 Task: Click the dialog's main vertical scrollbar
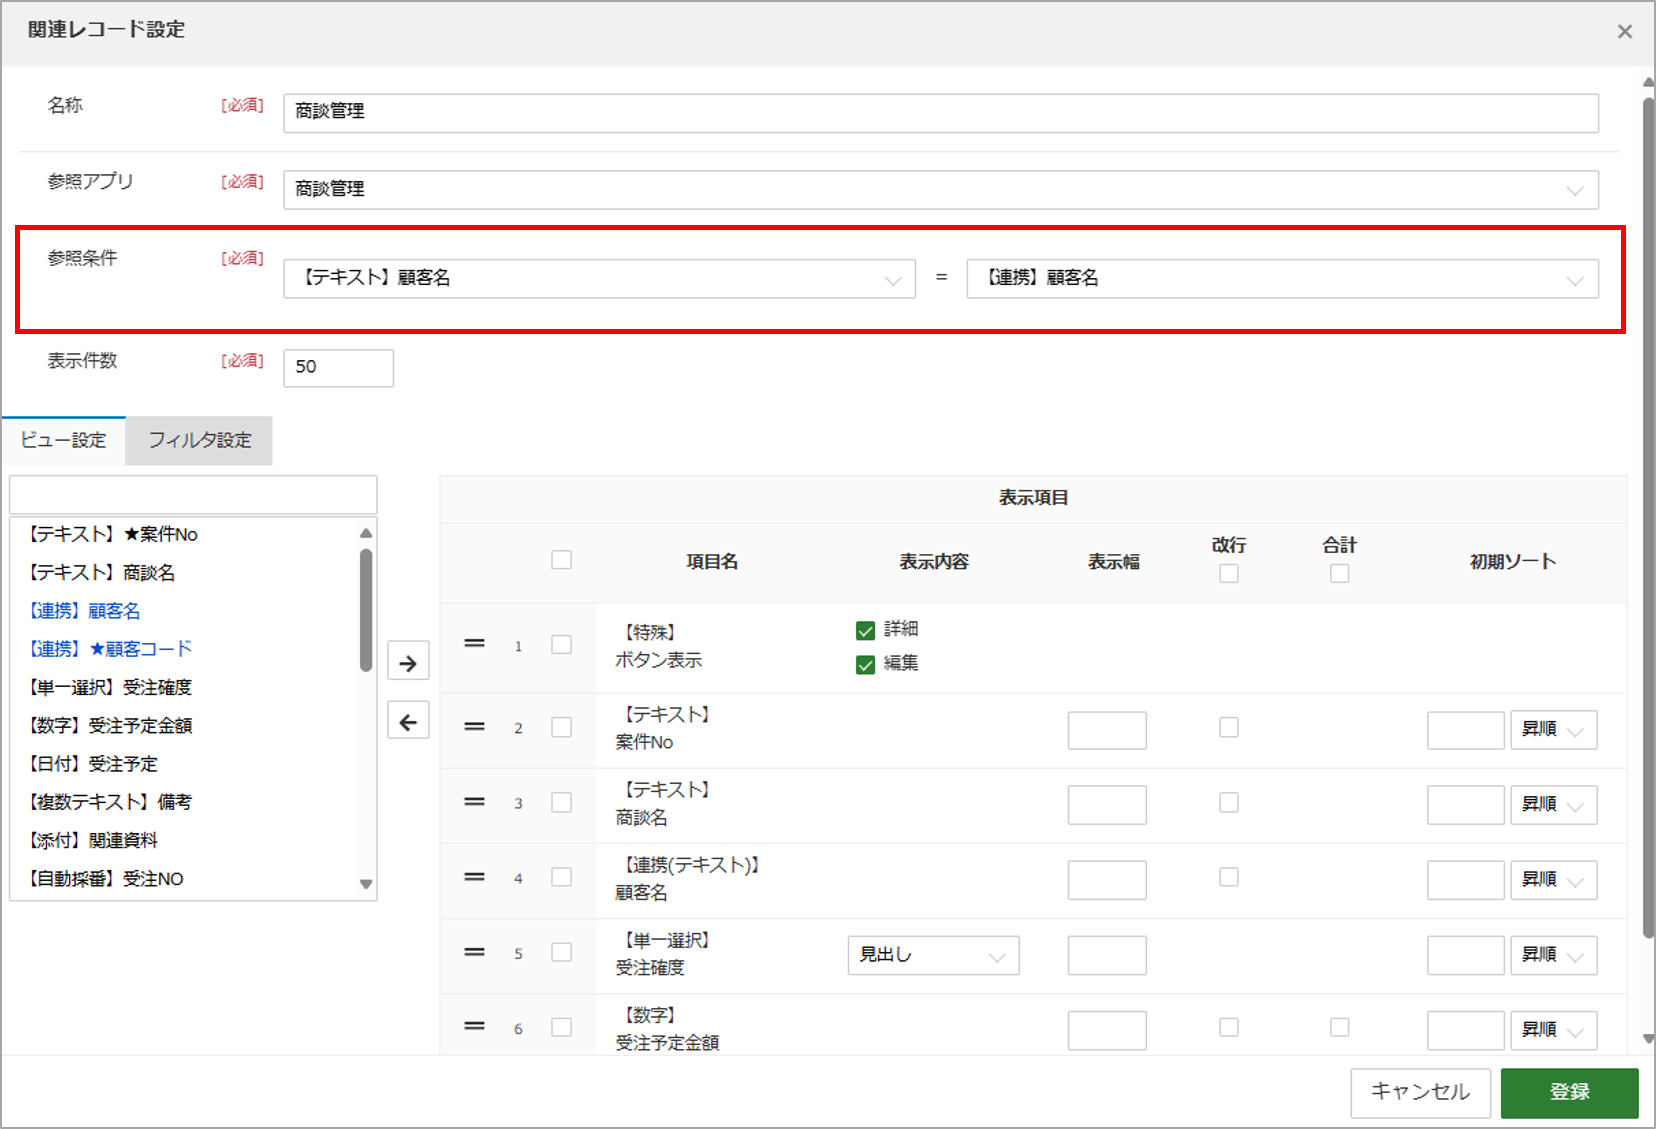(x=1648, y=518)
